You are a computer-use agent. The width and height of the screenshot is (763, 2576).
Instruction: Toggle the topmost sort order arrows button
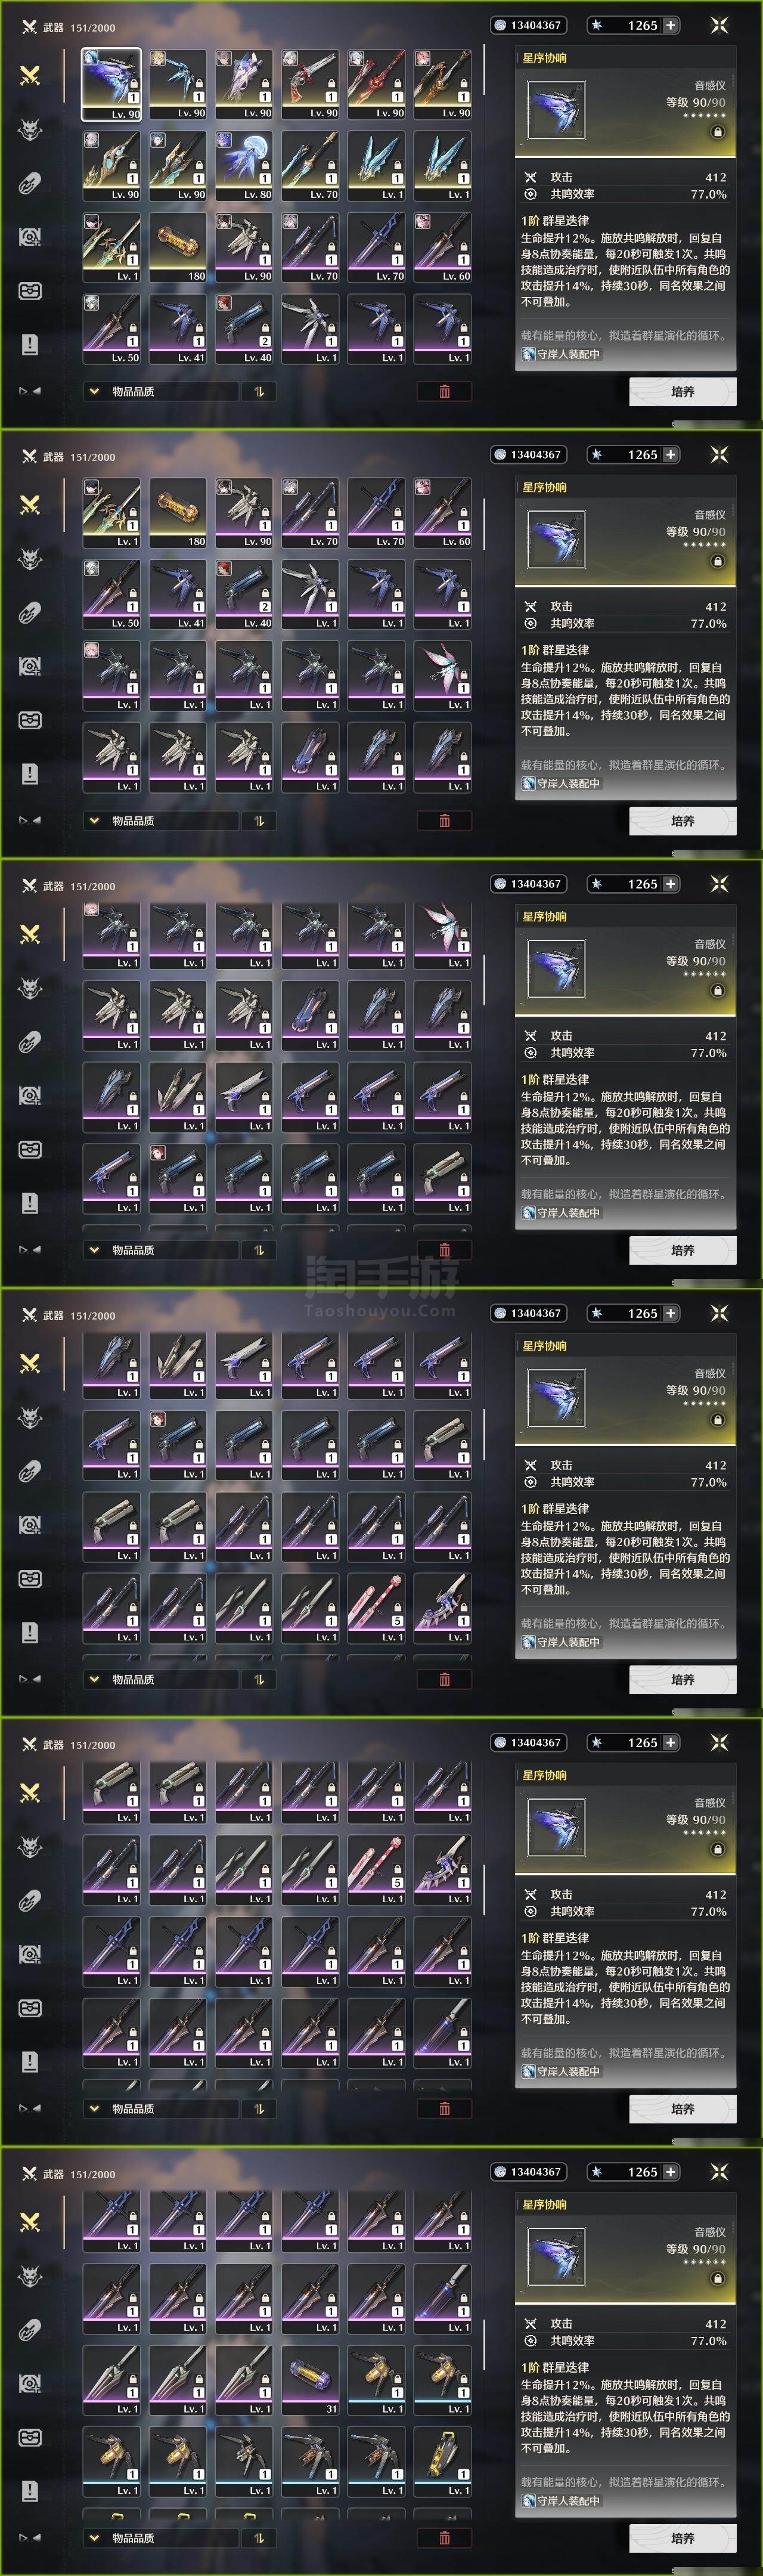(259, 391)
